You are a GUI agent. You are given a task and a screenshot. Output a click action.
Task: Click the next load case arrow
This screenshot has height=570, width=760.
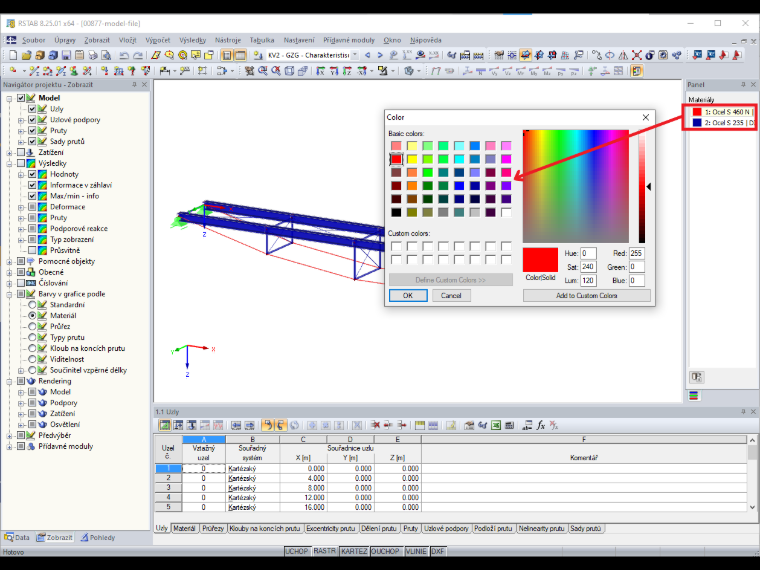click(380, 55)
